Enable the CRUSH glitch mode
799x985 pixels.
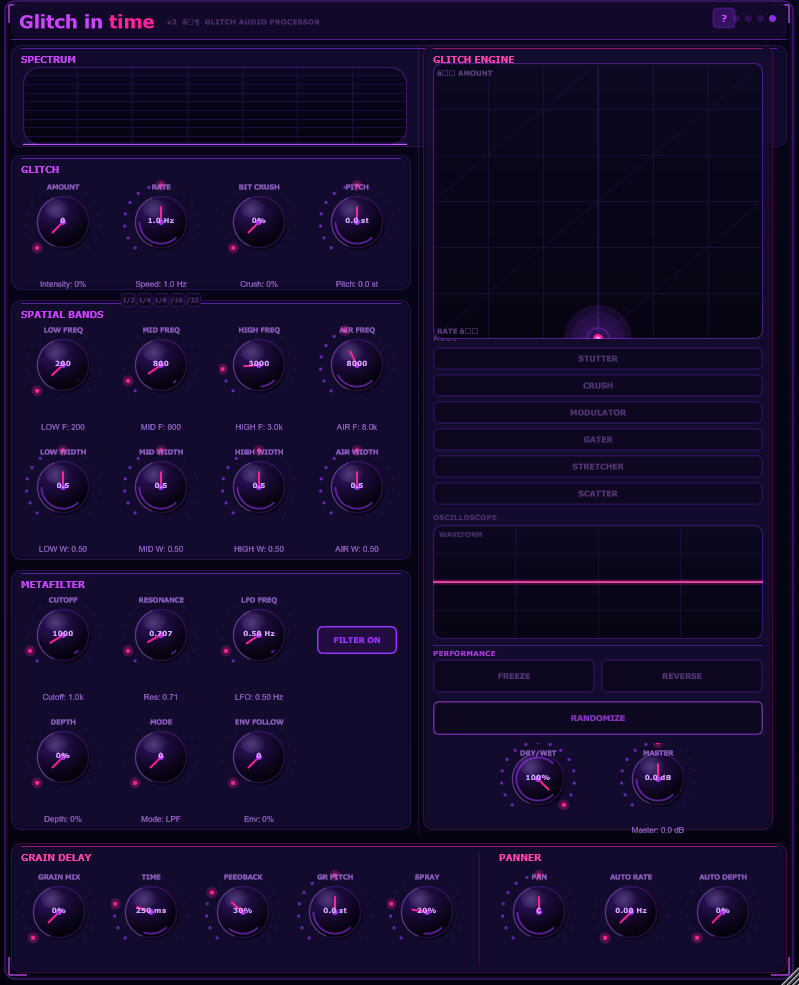coord(597,386)
